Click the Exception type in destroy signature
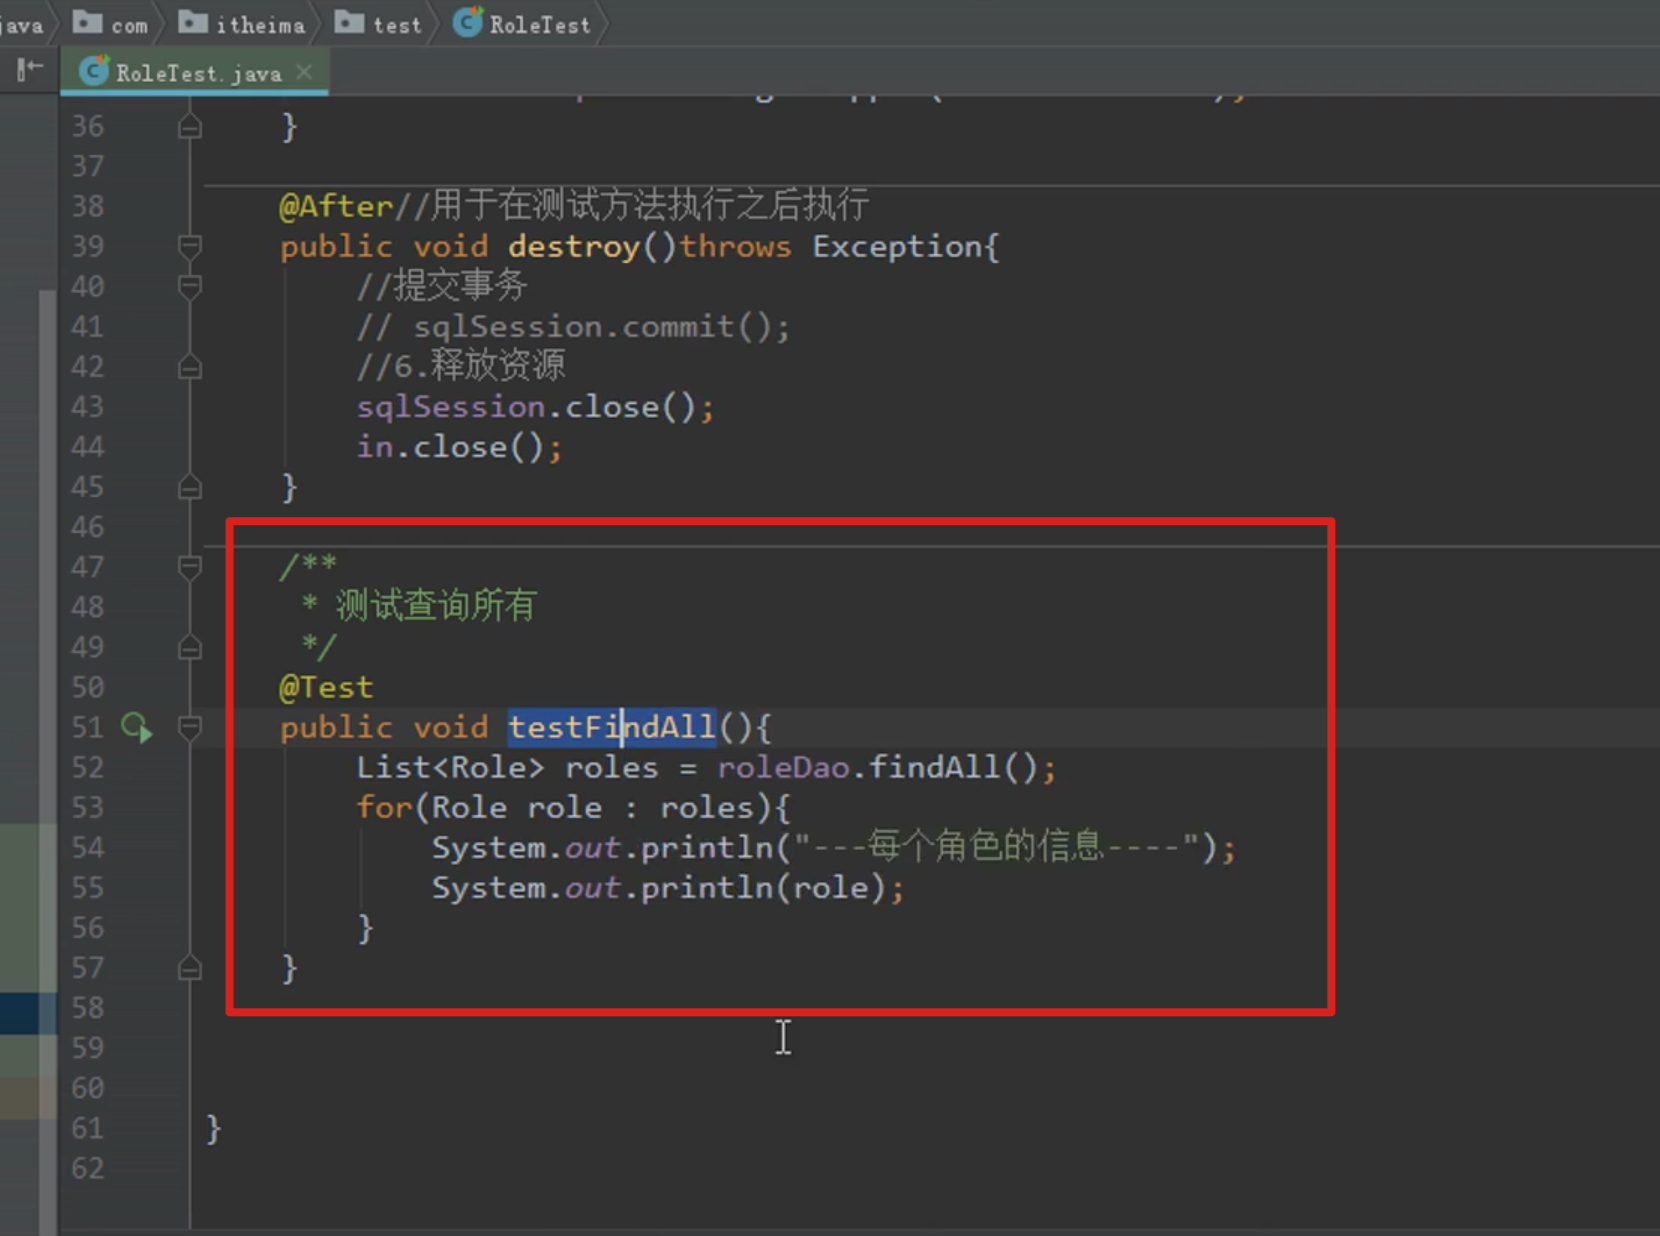 coord(897,246)
